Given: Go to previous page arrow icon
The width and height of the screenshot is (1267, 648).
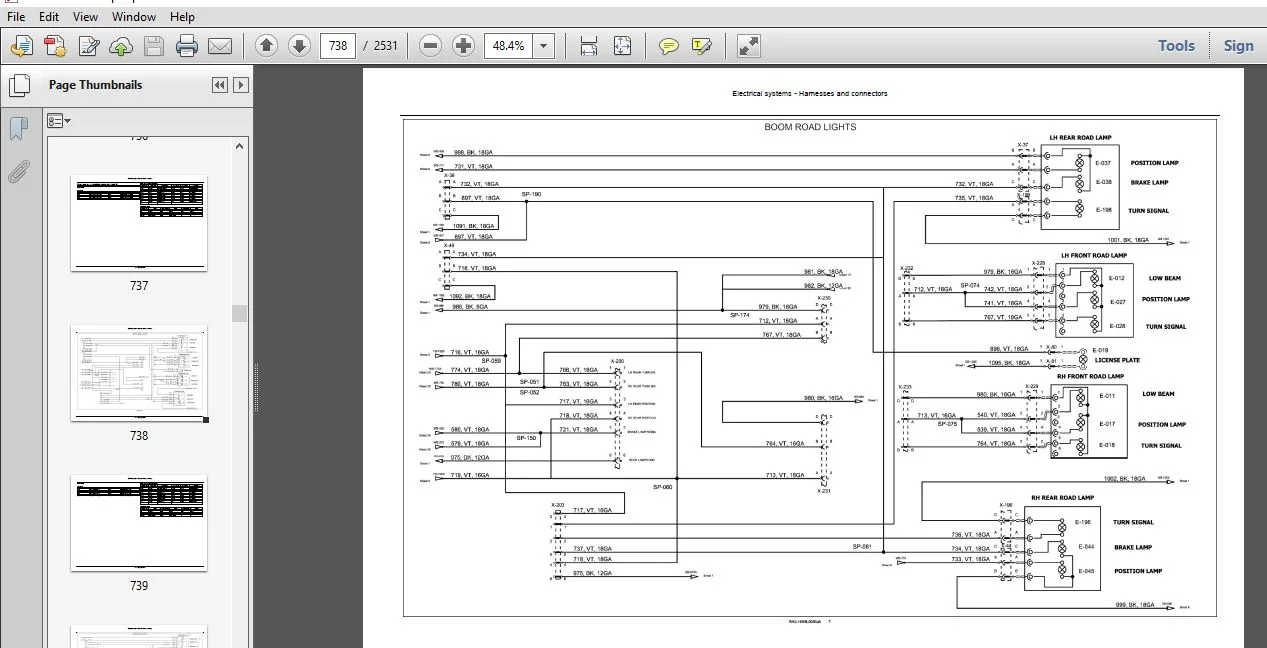Looking at the screenshot, I should pyautogui.click(x=266, y=46).
